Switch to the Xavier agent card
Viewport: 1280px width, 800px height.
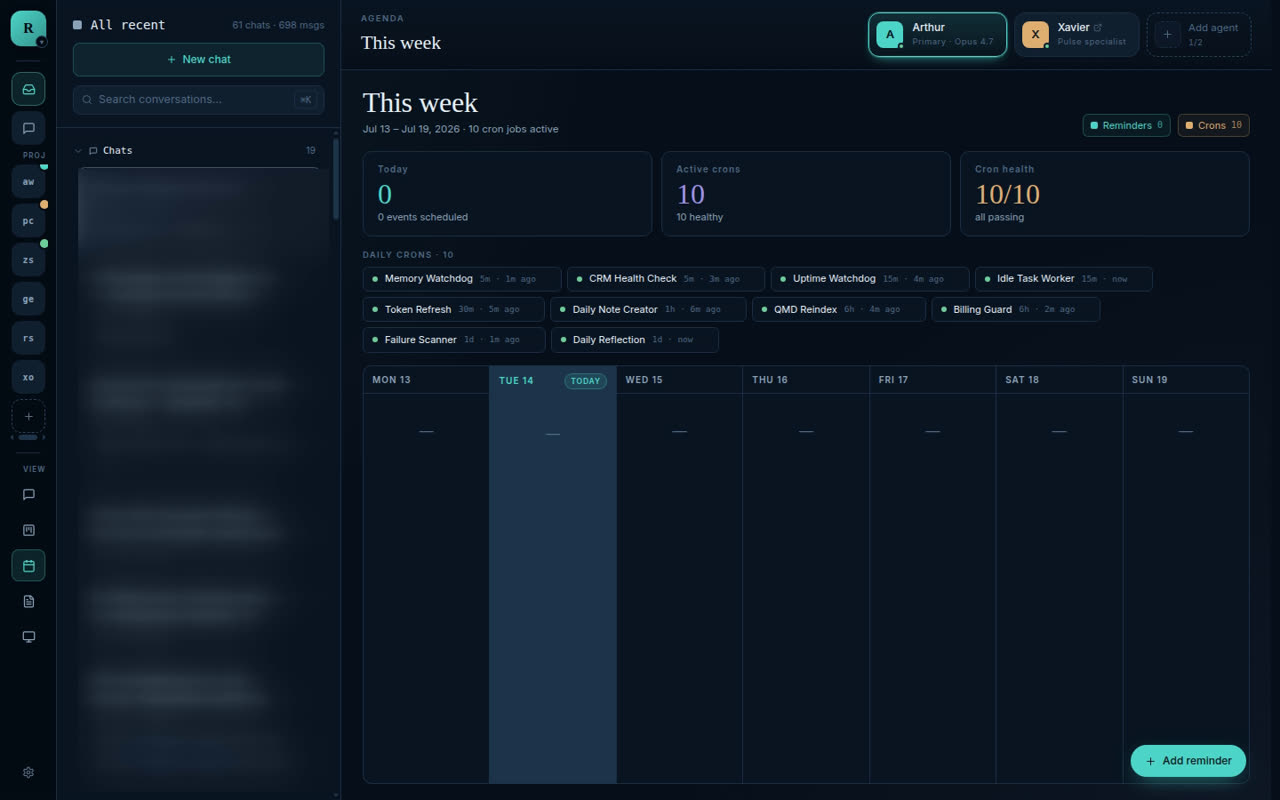[x=1077, y=35]
